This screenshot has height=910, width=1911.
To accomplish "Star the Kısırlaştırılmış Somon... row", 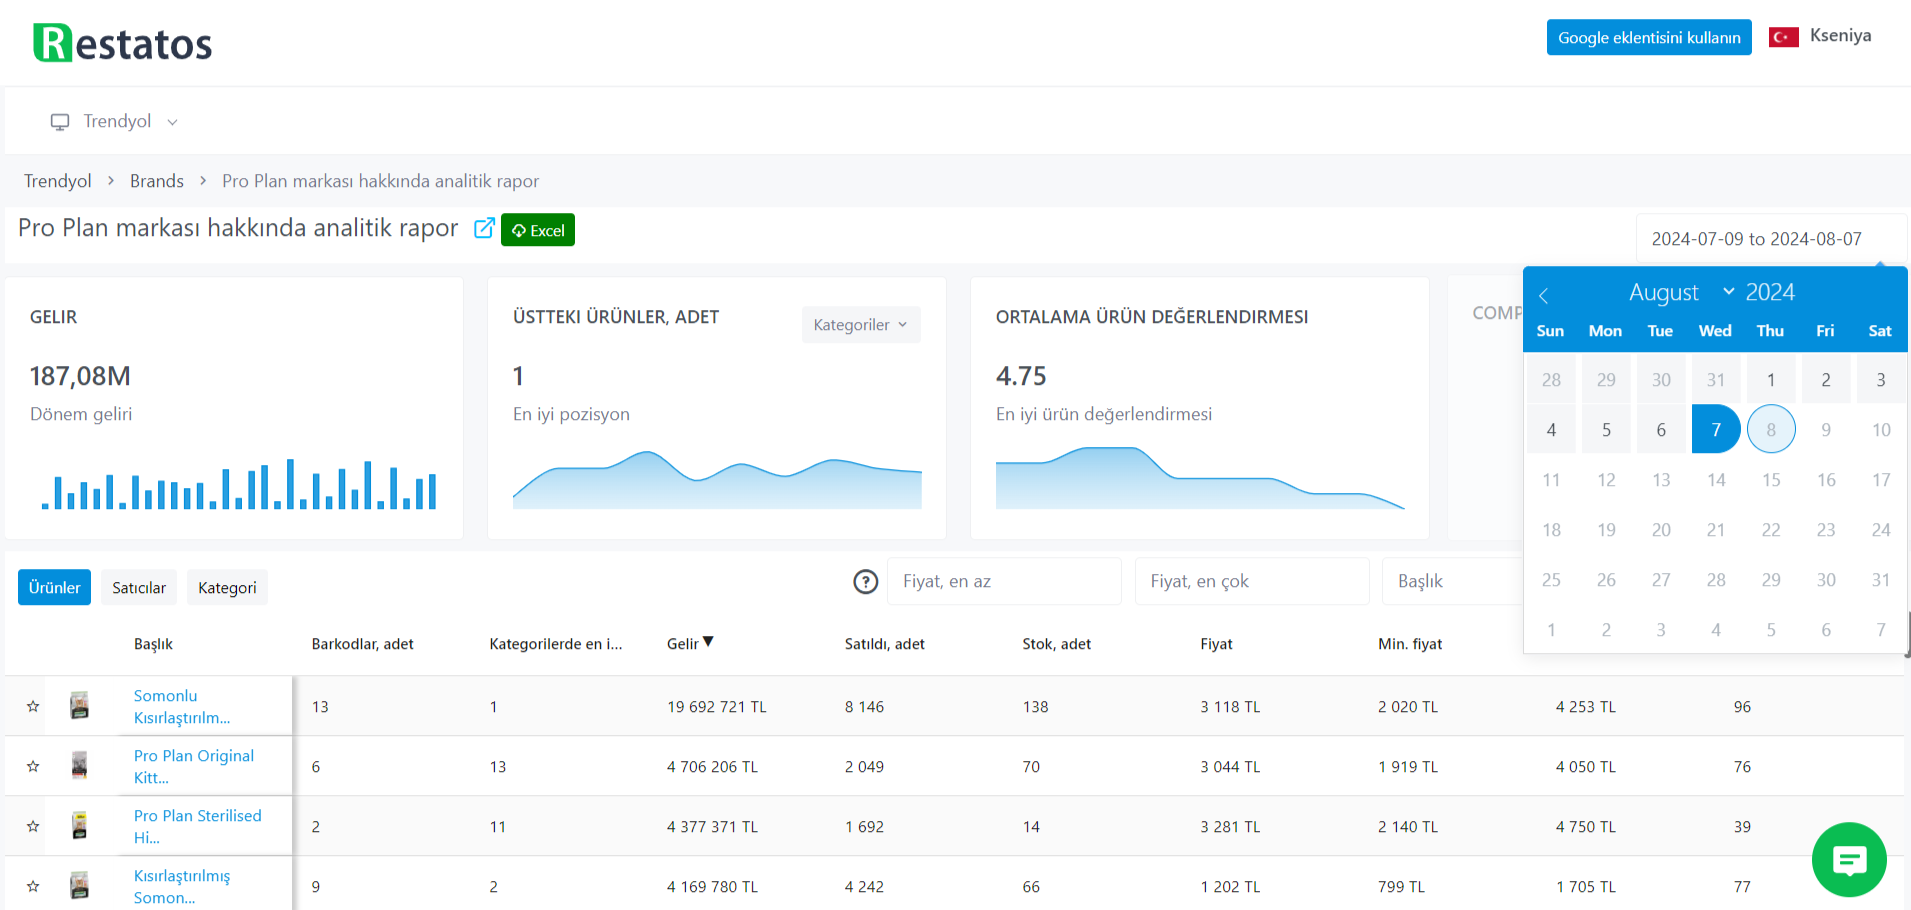I will coord(33,886).
